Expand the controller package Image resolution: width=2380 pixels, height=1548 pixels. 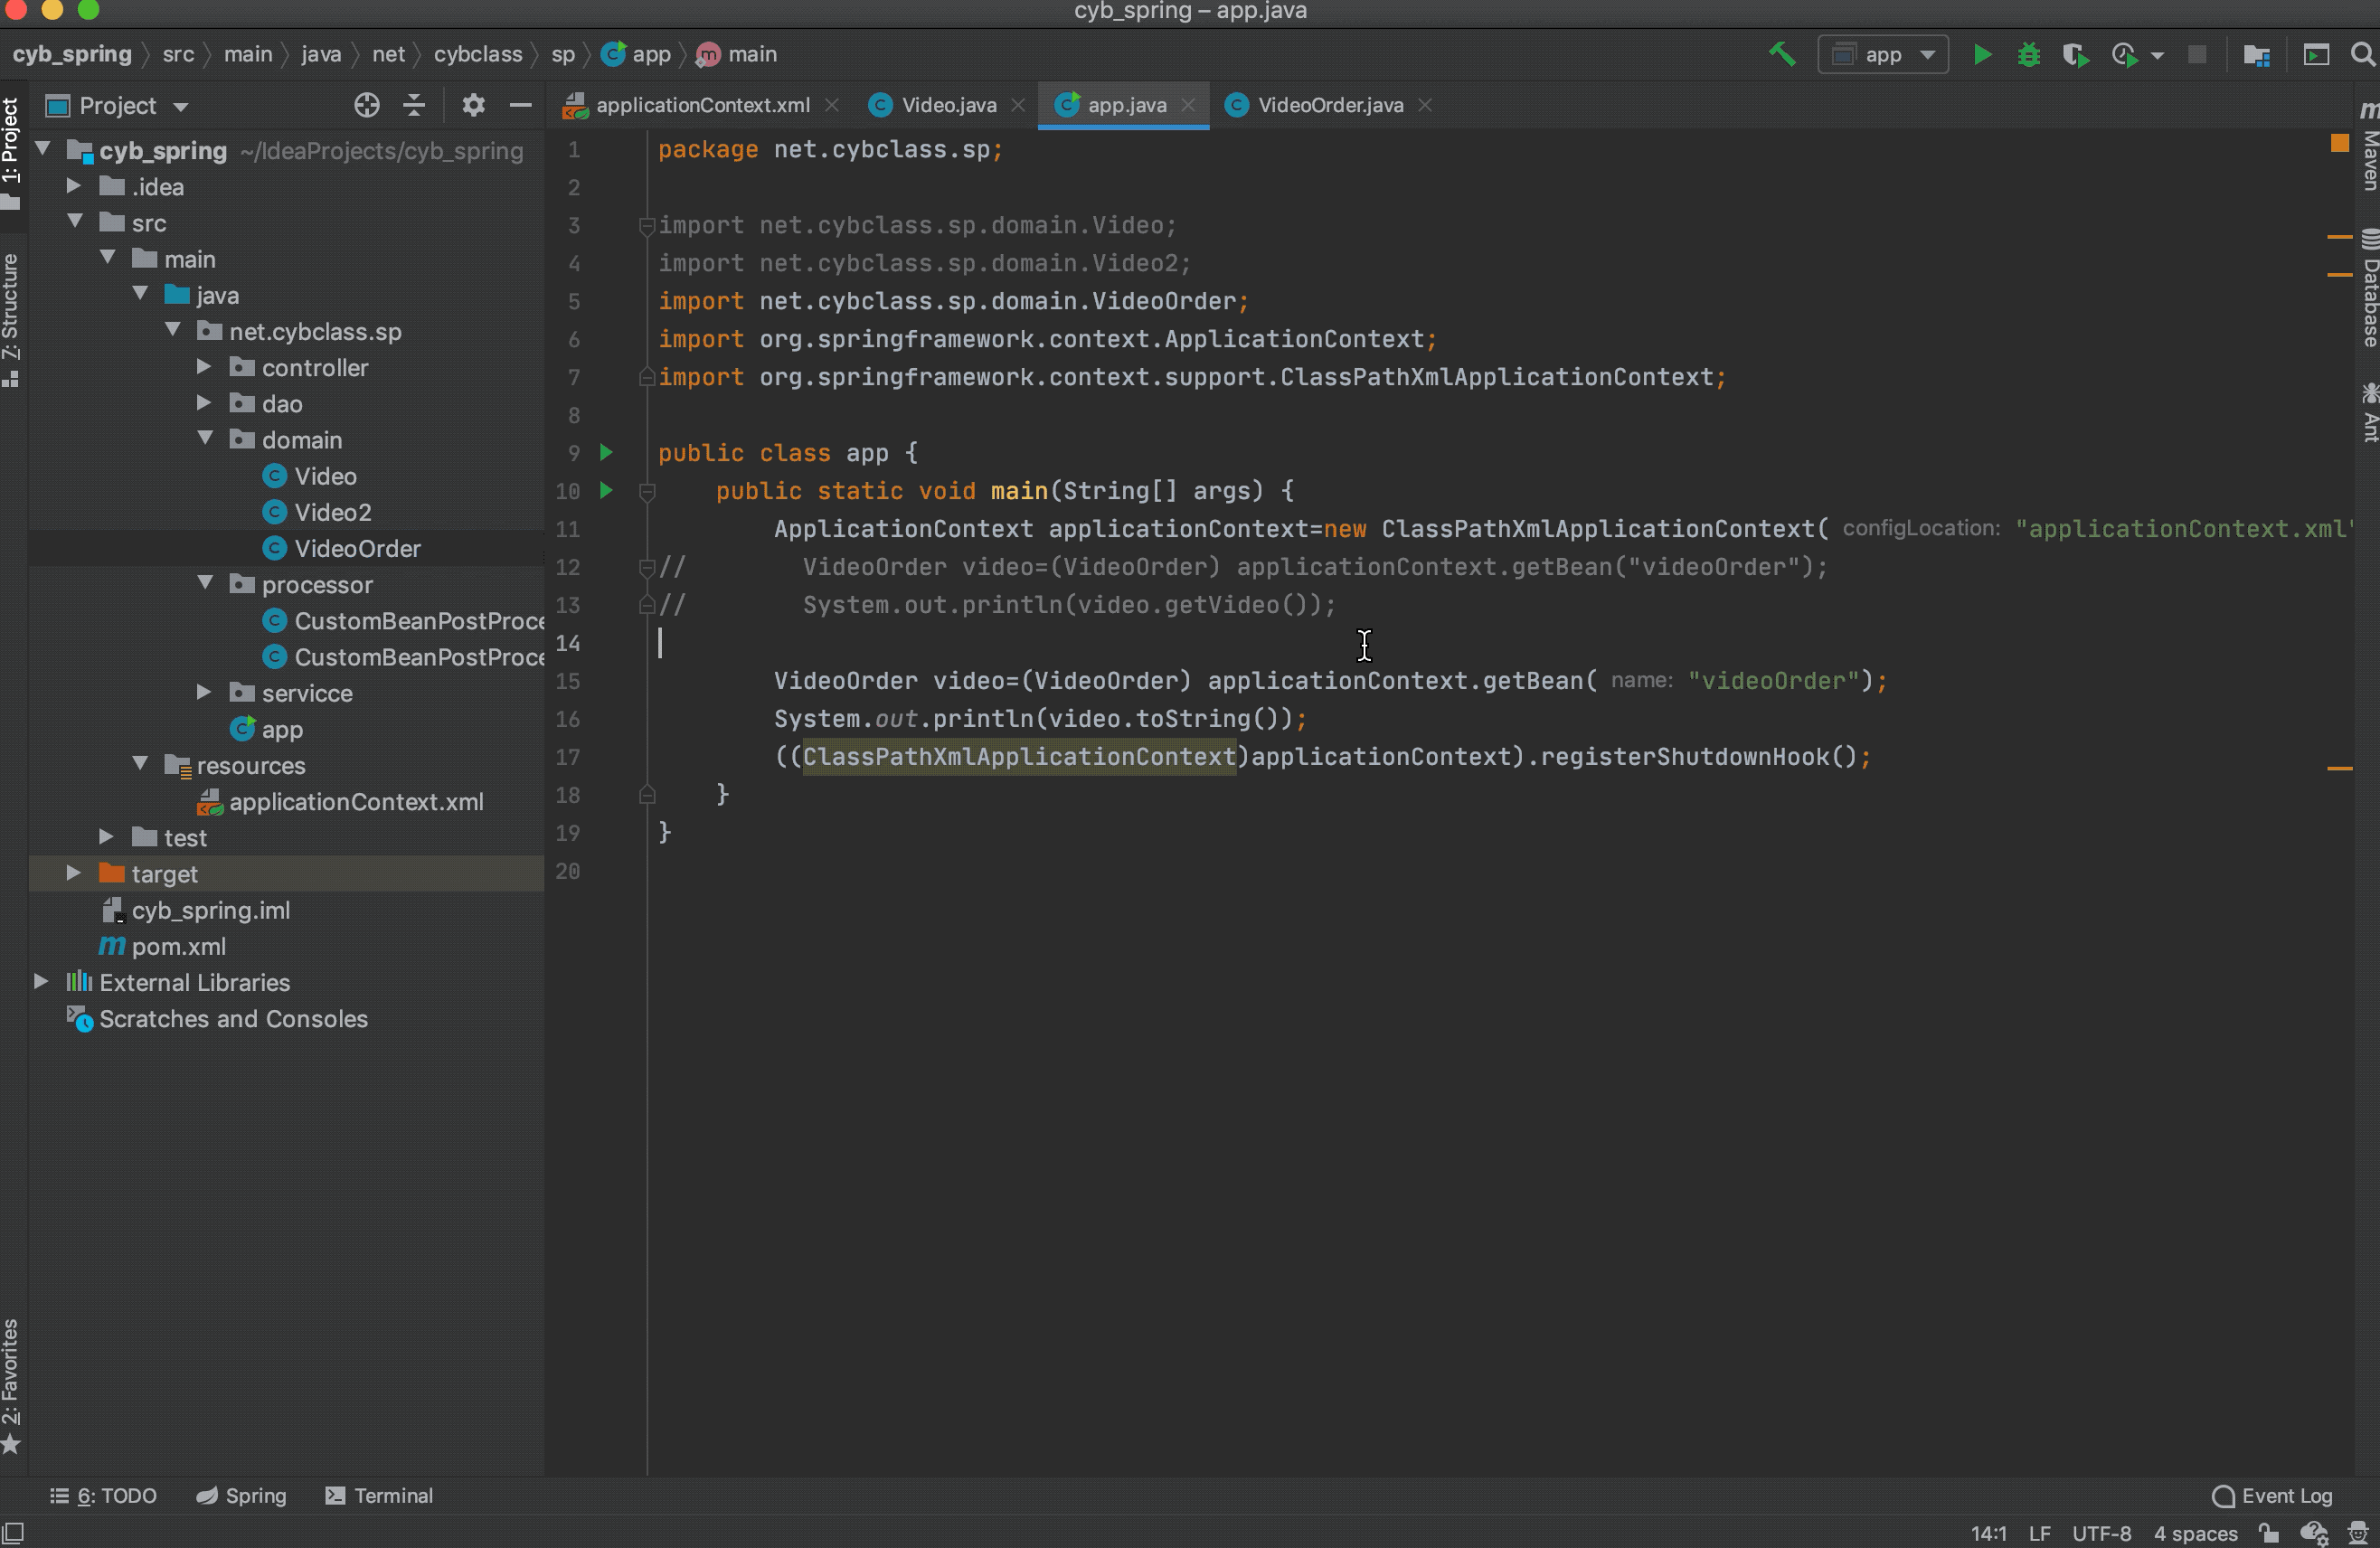pyautogui.click(x=204, y=367)
